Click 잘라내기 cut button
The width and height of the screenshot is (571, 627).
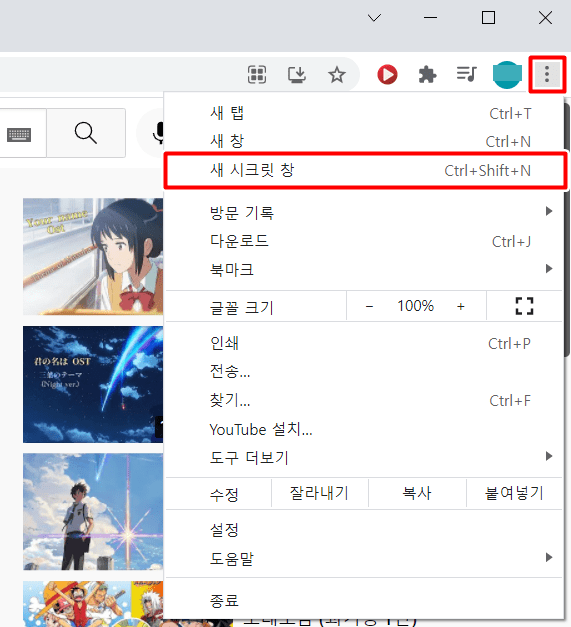coord(319,493)
